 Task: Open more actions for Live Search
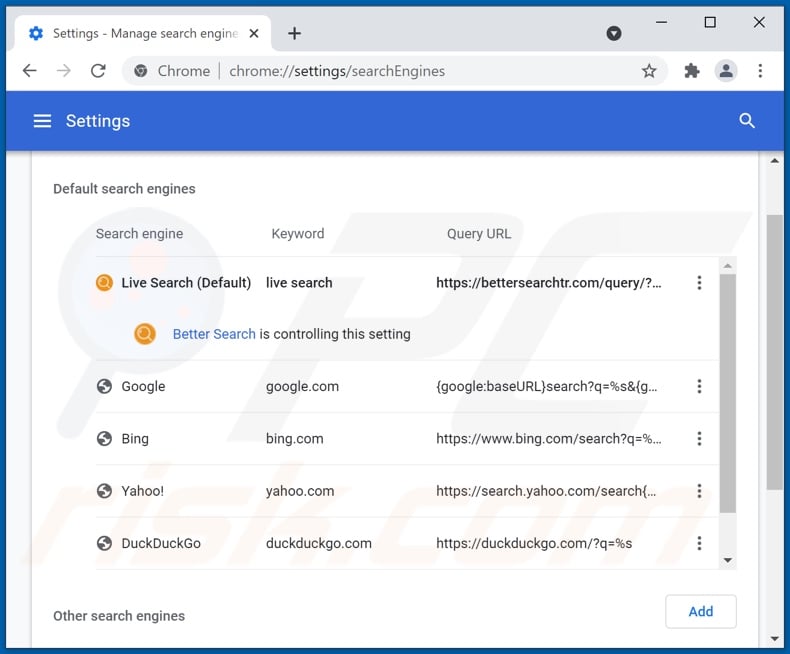point(699,283)
